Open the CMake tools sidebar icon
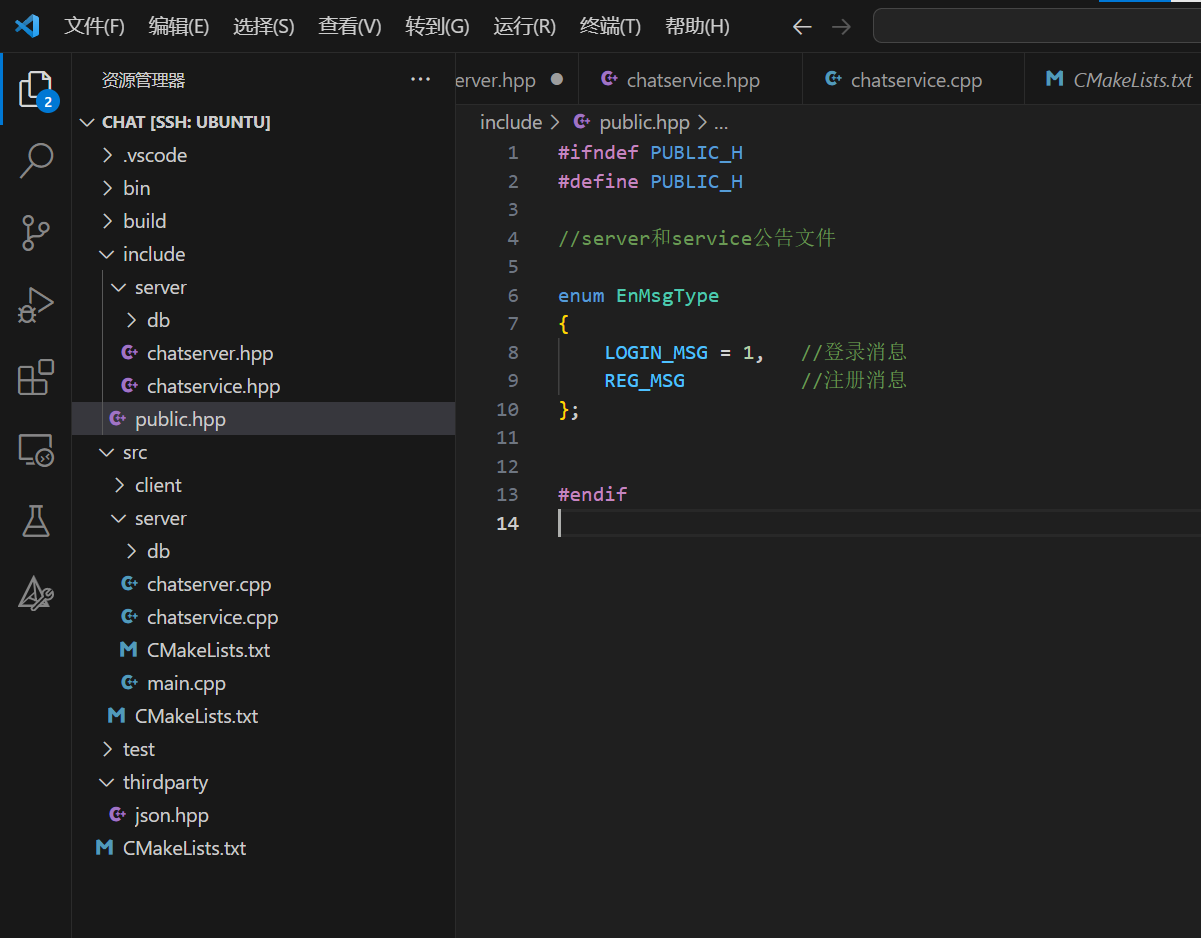Viewport: 1201px width, 938px height. click(x=36, y=593)
